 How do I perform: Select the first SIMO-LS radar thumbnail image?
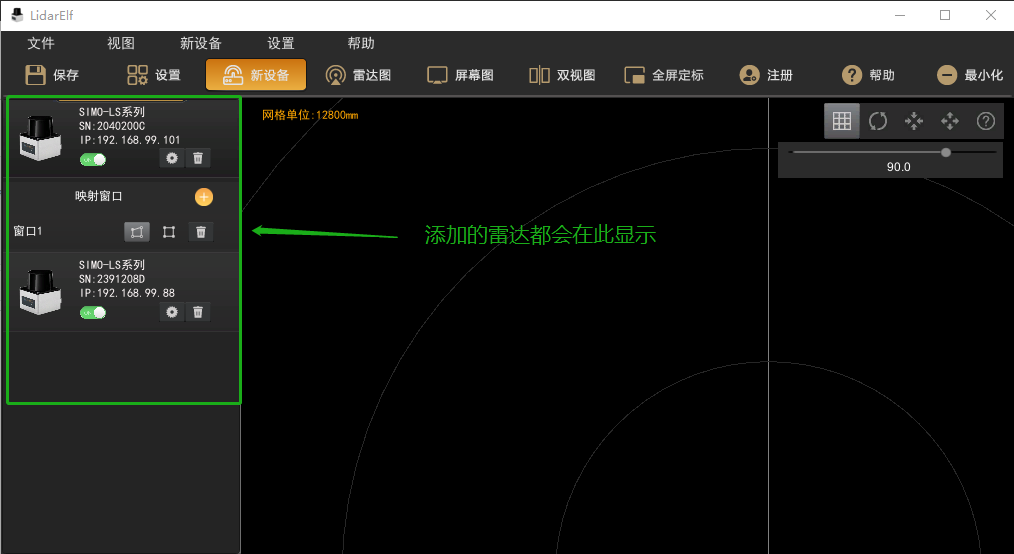coord(41,137)
